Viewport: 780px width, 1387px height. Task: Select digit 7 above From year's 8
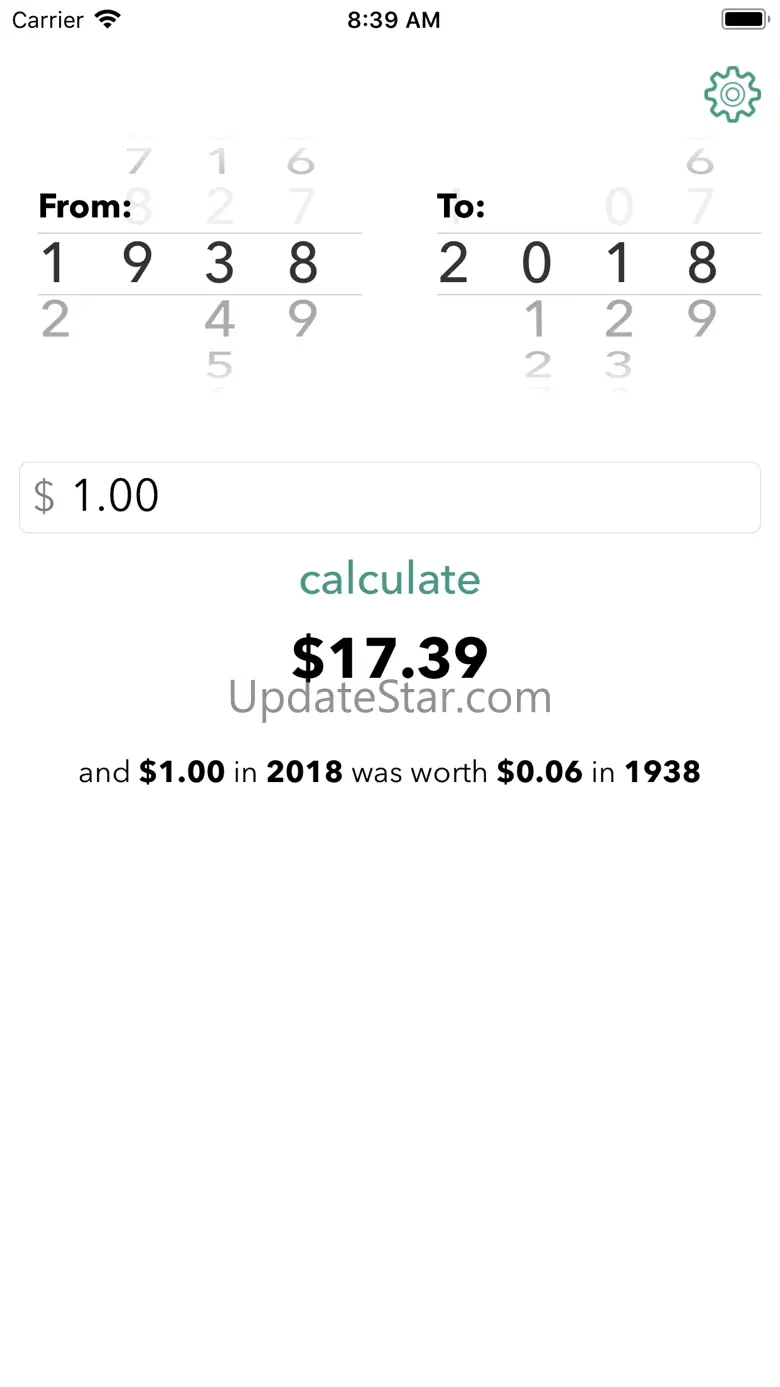(x=302, y=207)
